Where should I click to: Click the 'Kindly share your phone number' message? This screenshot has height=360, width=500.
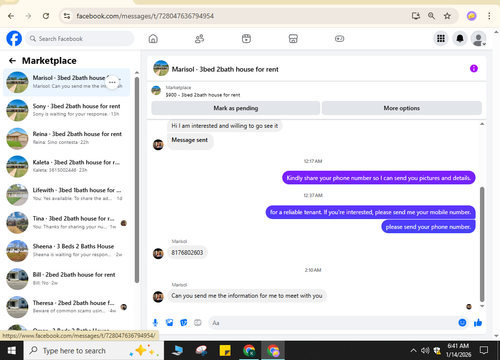[x=379, y=178]
